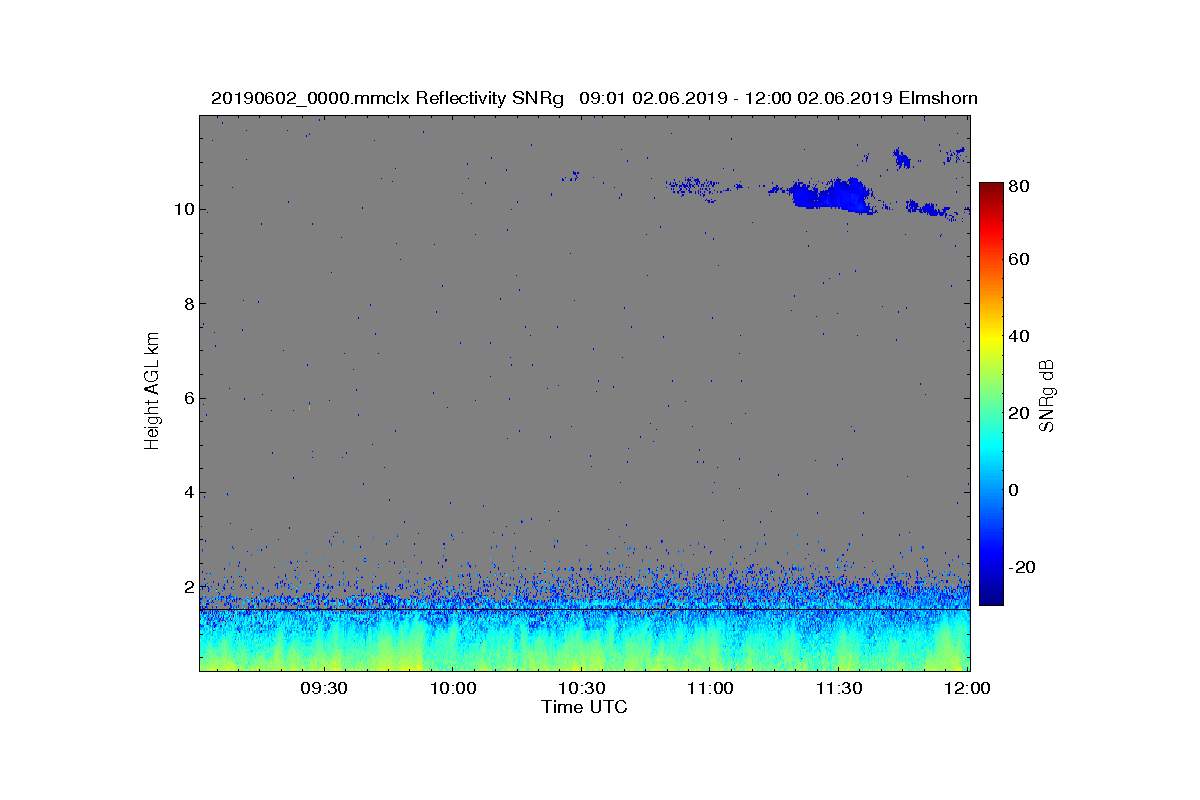Click the 11:00 time tick label
The width and height of the screenshot is (1200, 800).
[x=711, y=688]
